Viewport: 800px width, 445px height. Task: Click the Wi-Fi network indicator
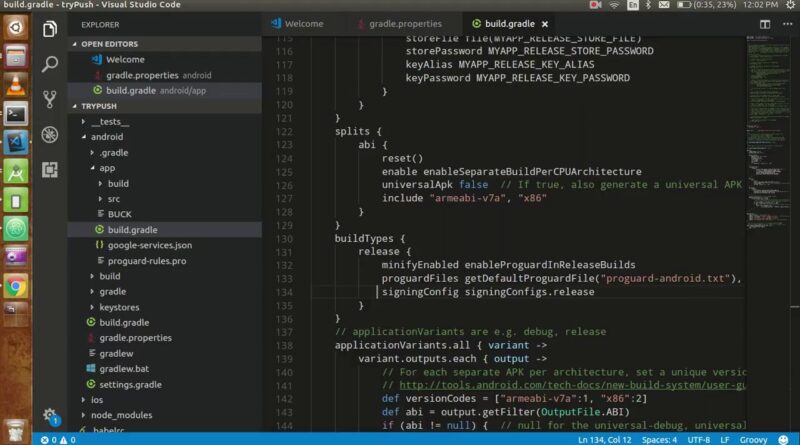(614, 5)
